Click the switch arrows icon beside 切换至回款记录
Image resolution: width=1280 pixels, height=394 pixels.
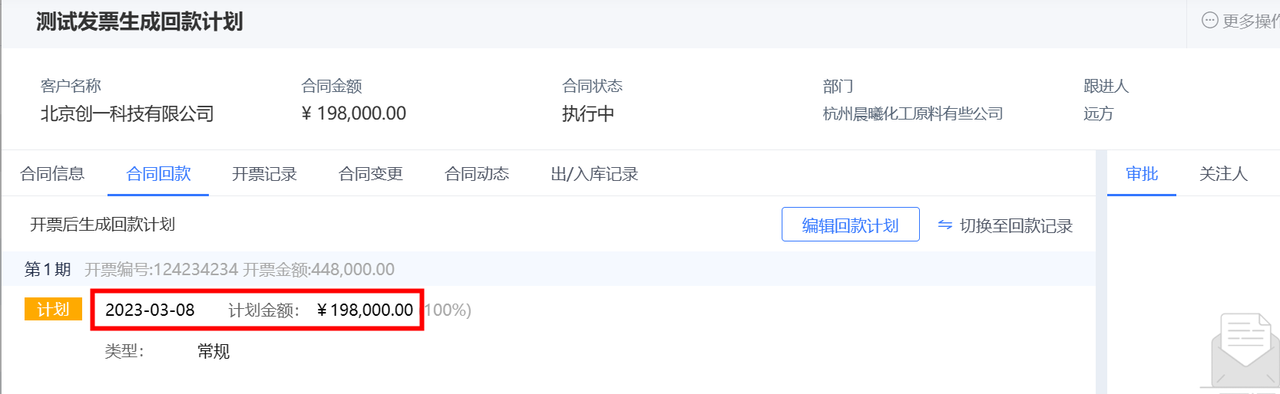coord(945,225)
